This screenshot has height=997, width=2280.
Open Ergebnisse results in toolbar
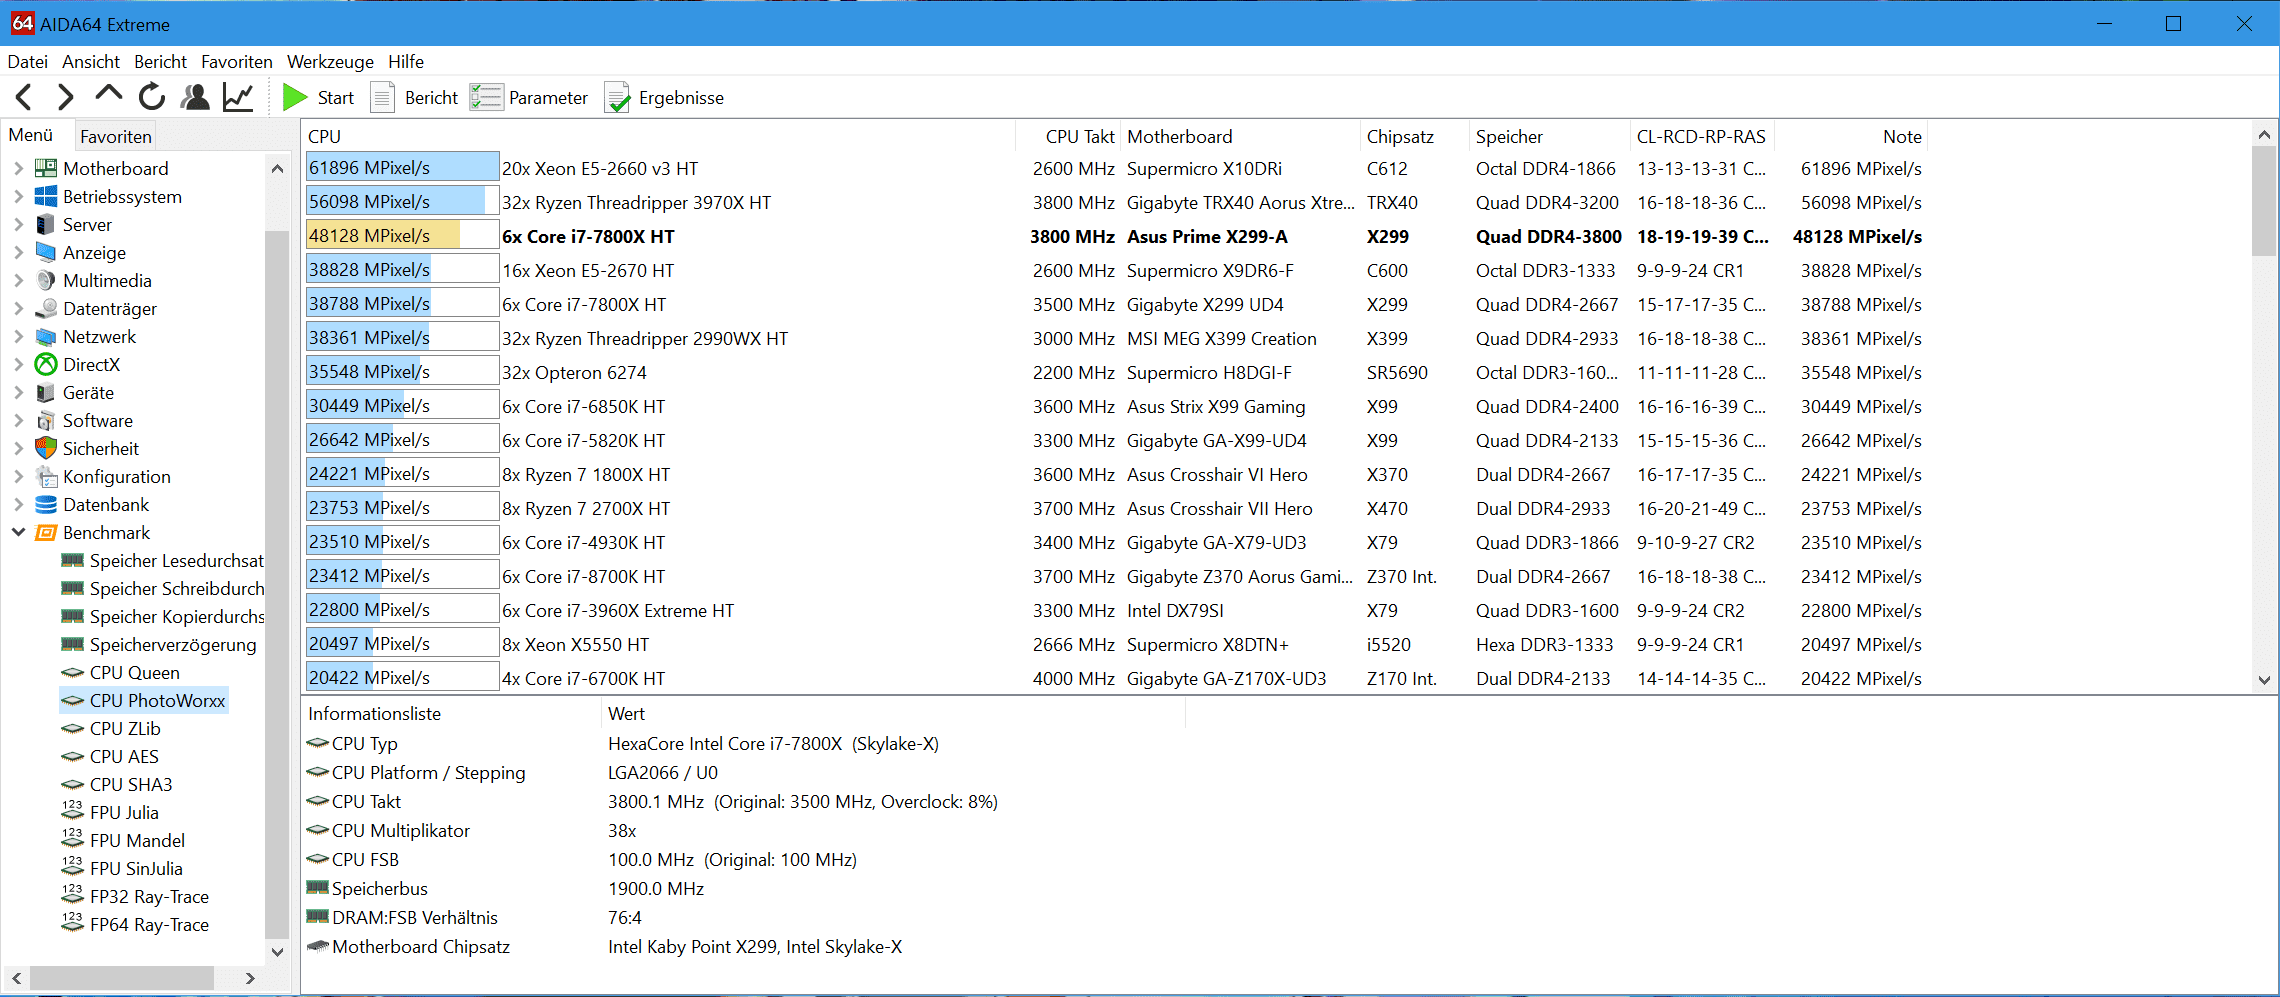(665, 97)
